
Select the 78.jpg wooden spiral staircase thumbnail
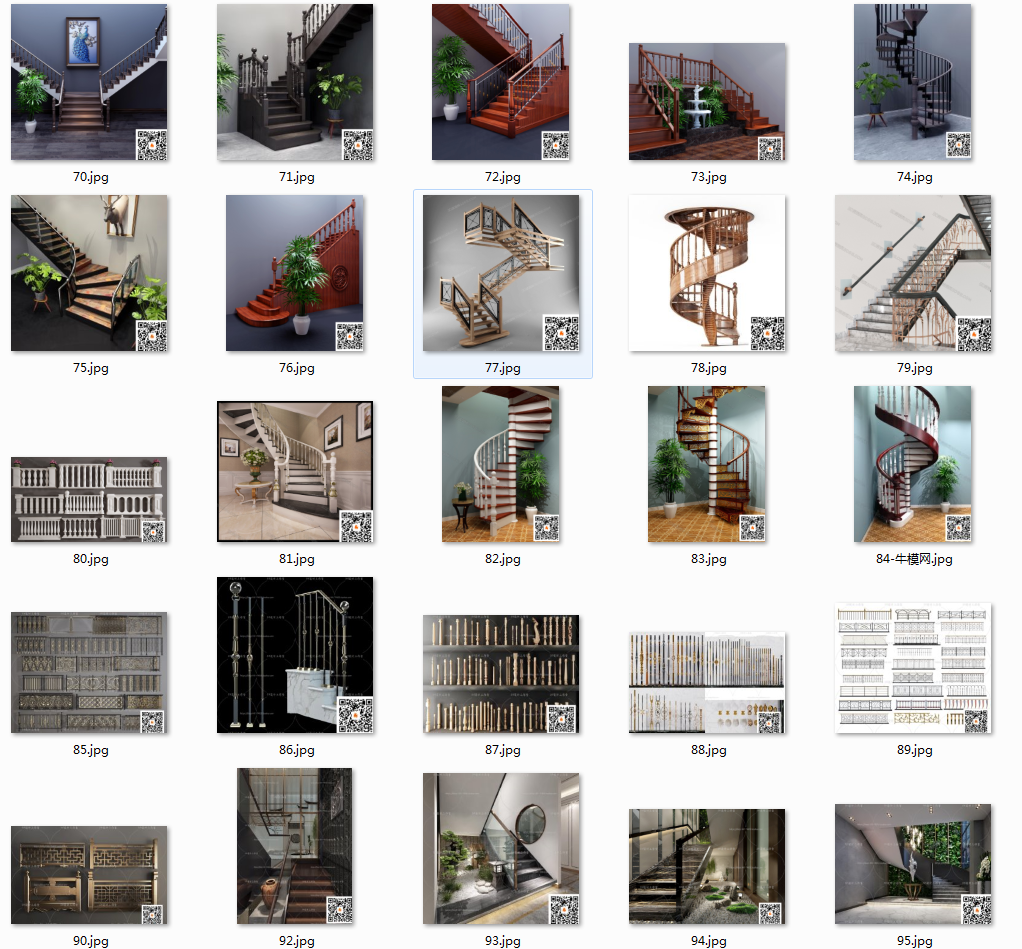707,273
